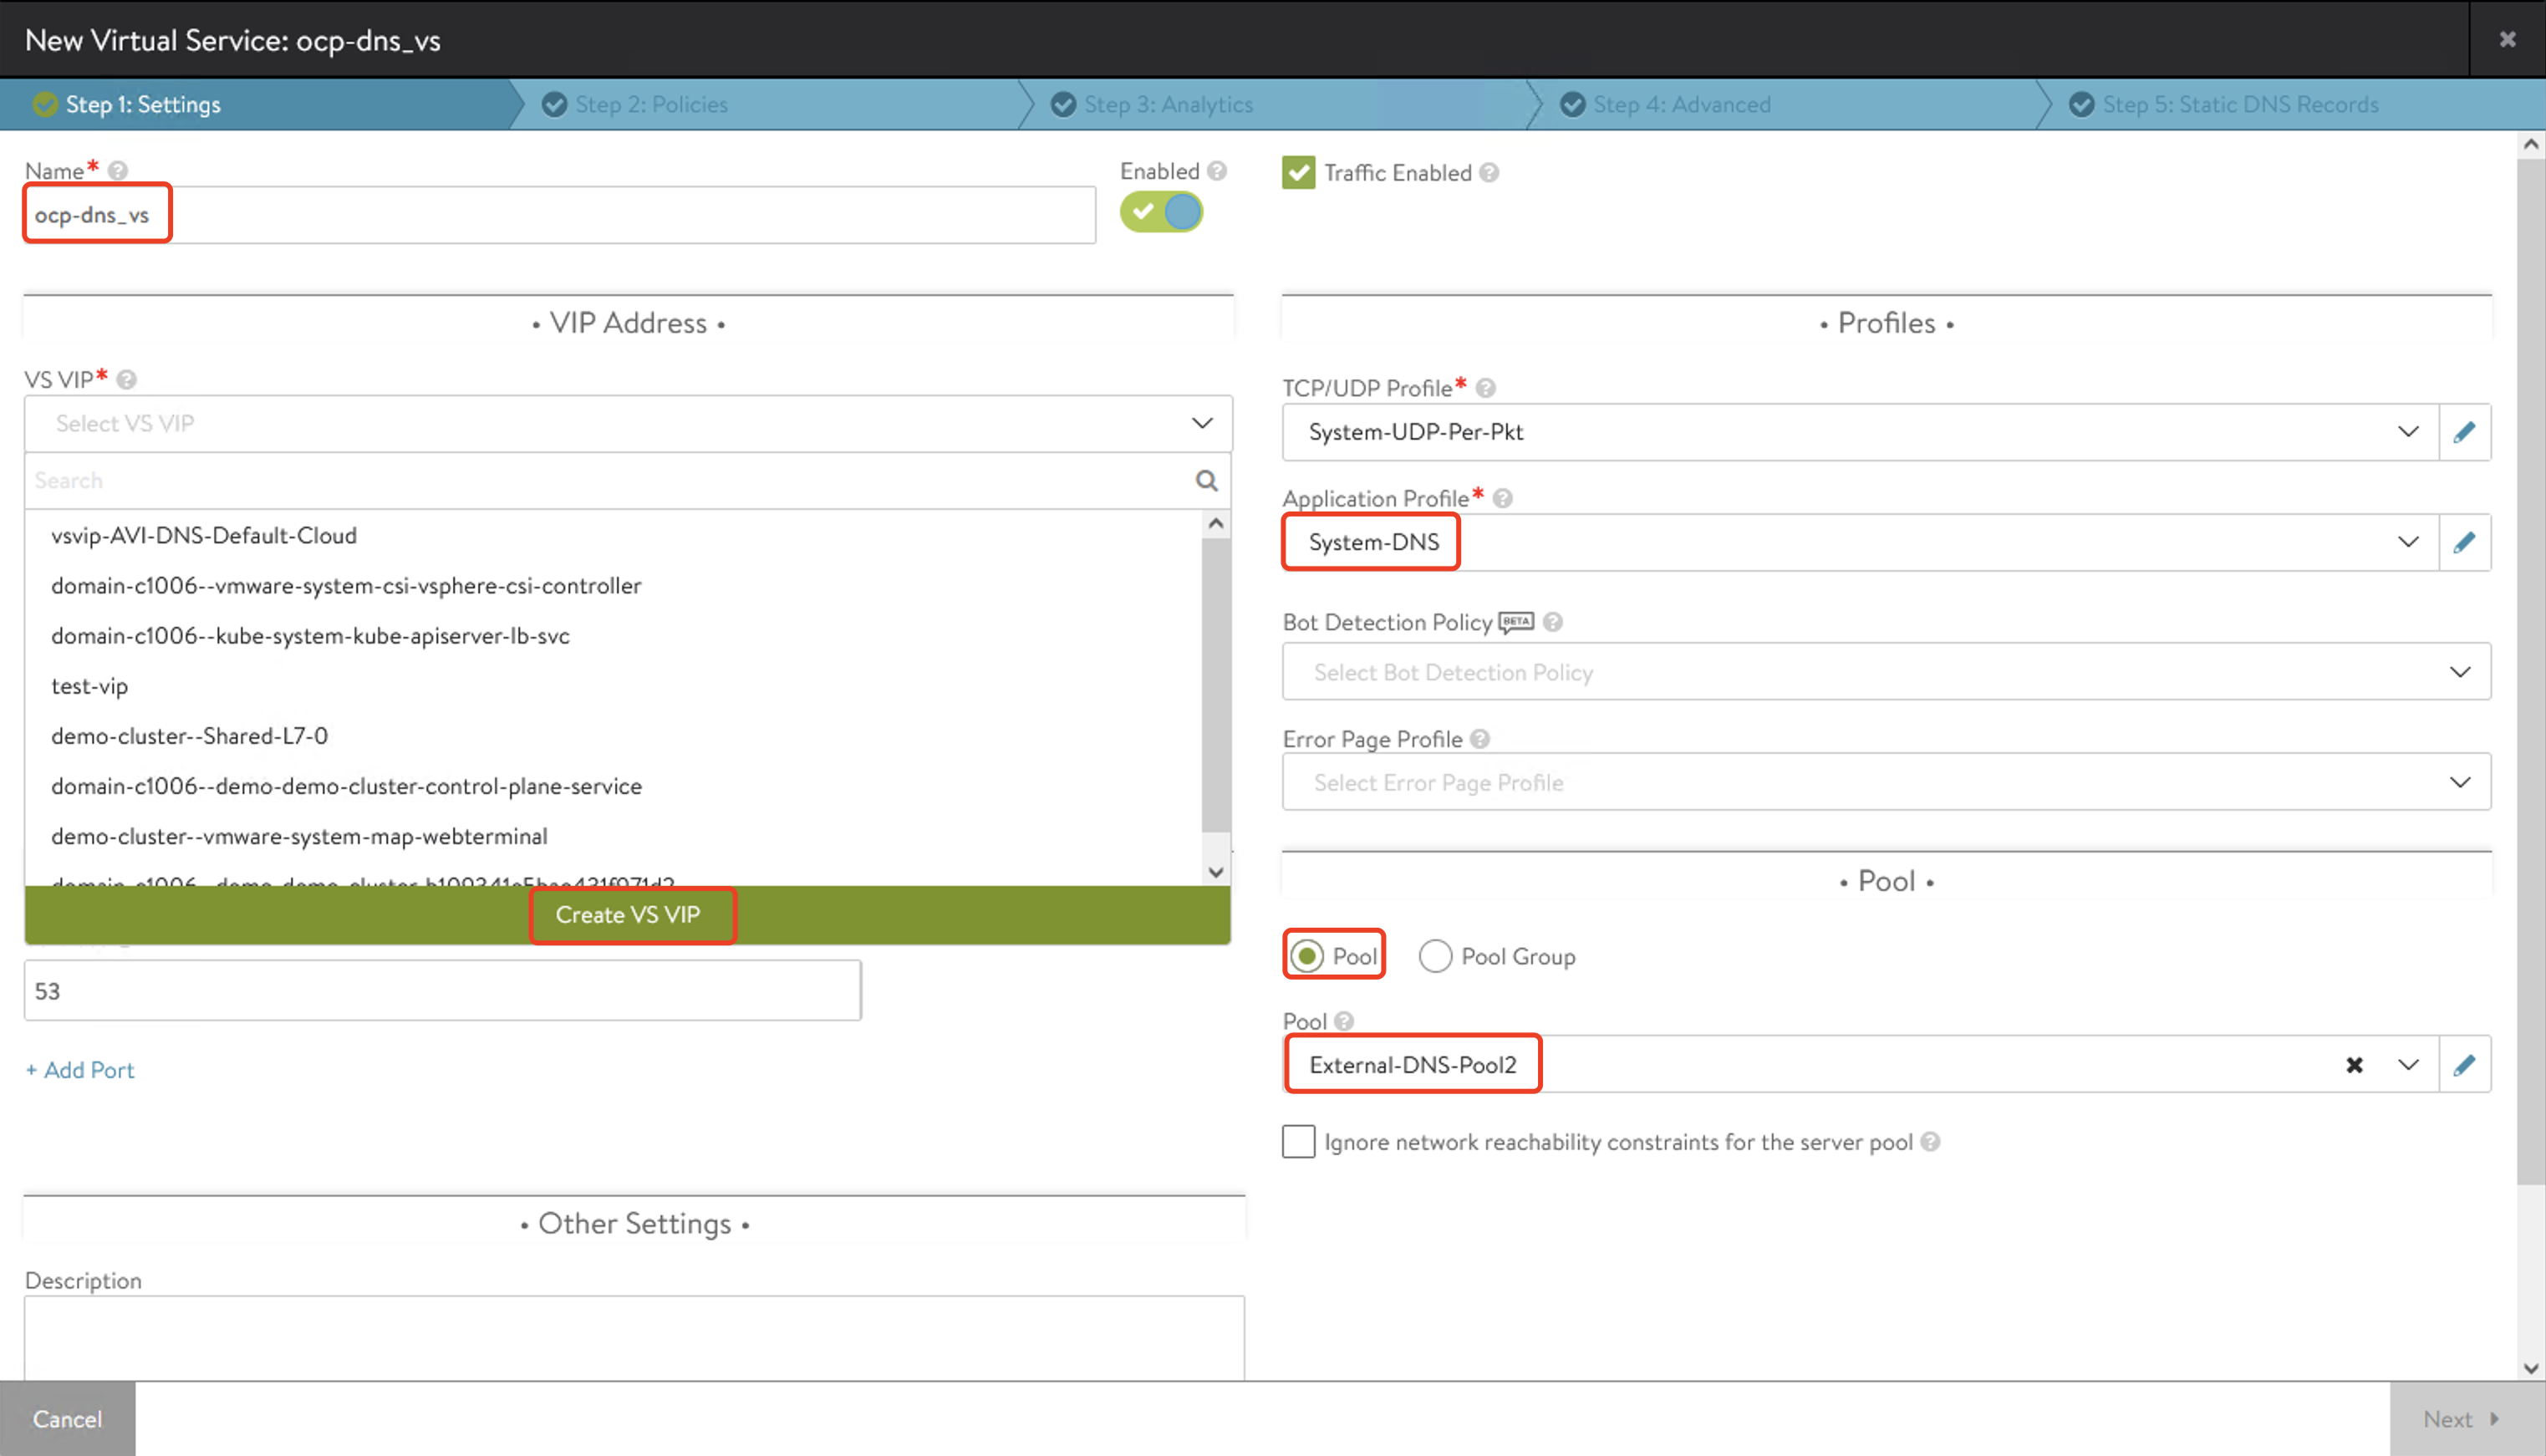Choose test-vip from the VS VIP list
Screen dimensions: 2546x1456
[x=90, y=686]
